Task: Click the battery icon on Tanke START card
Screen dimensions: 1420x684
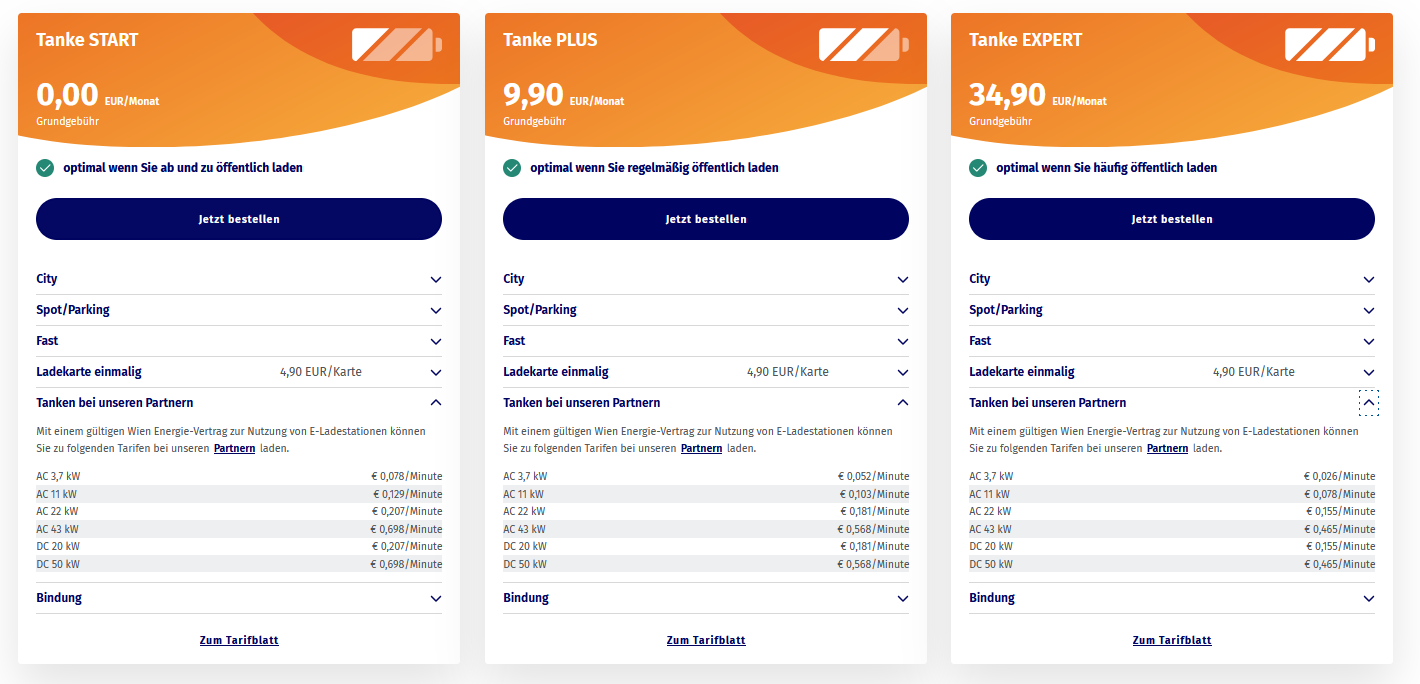Action: (x=396, y=45)
